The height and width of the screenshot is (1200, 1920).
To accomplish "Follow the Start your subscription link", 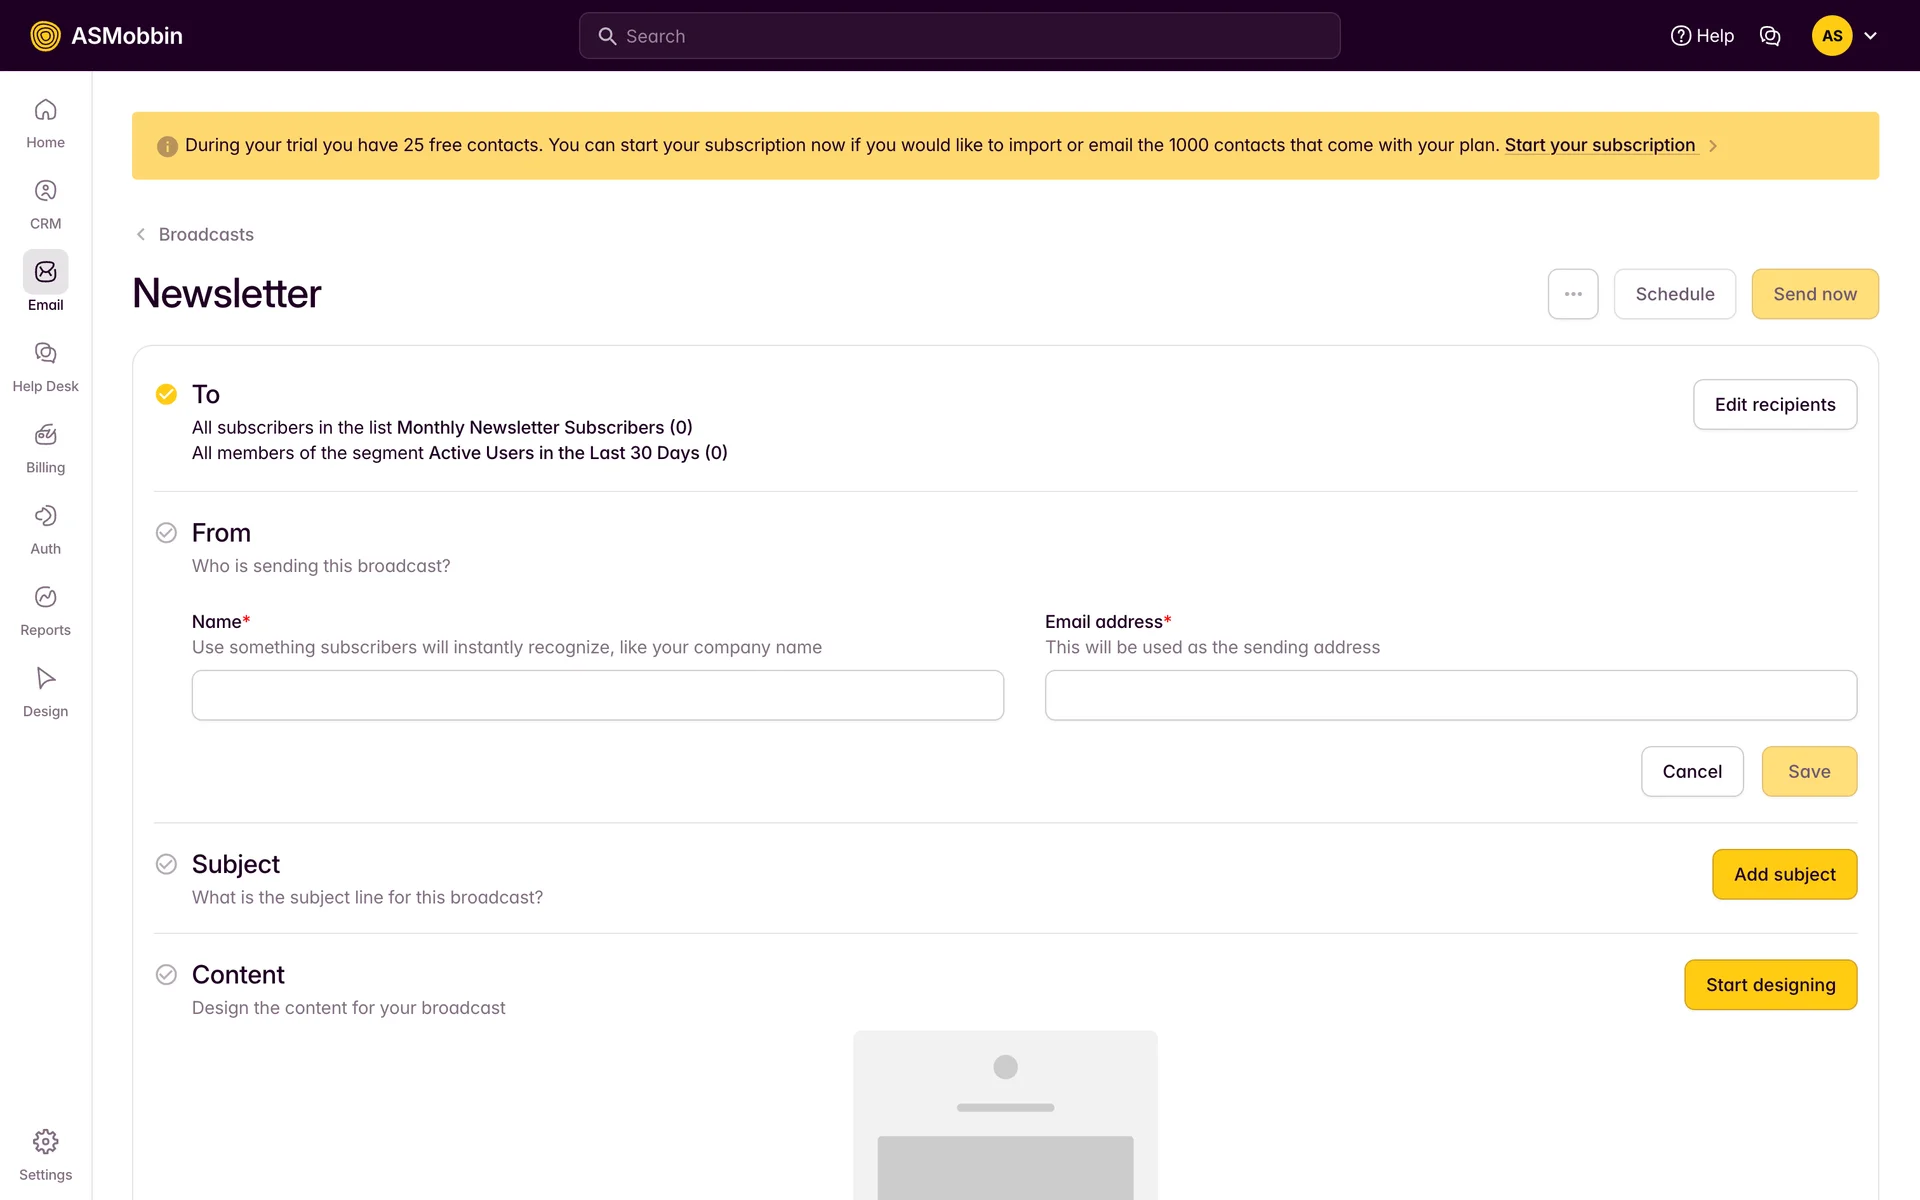I will pos(1599,145).
